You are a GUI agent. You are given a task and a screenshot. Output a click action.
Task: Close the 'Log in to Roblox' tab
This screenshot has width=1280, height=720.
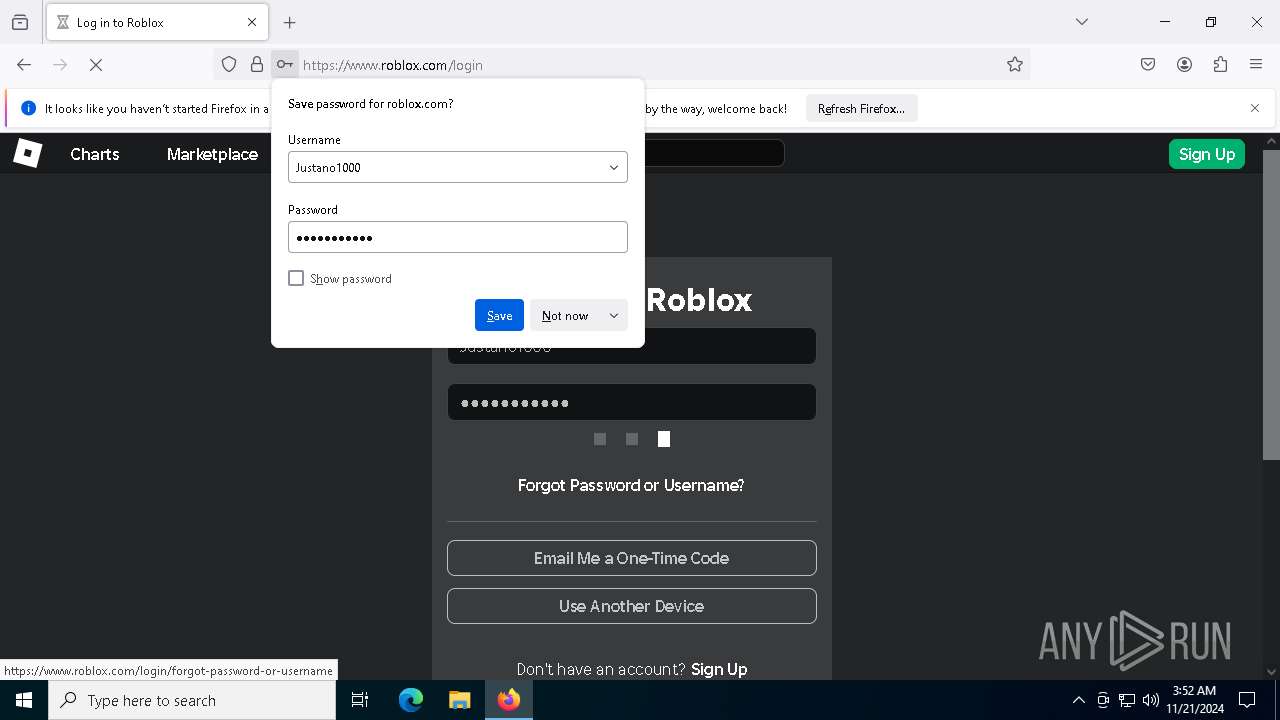252,22
